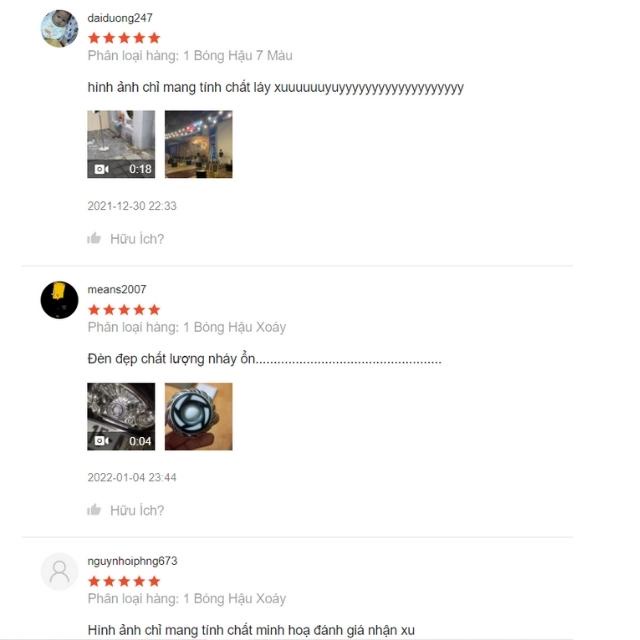This screenshot has height=640, width=640.
Task: Open means2007's black profile avatar
Action: tap(60, 300)
